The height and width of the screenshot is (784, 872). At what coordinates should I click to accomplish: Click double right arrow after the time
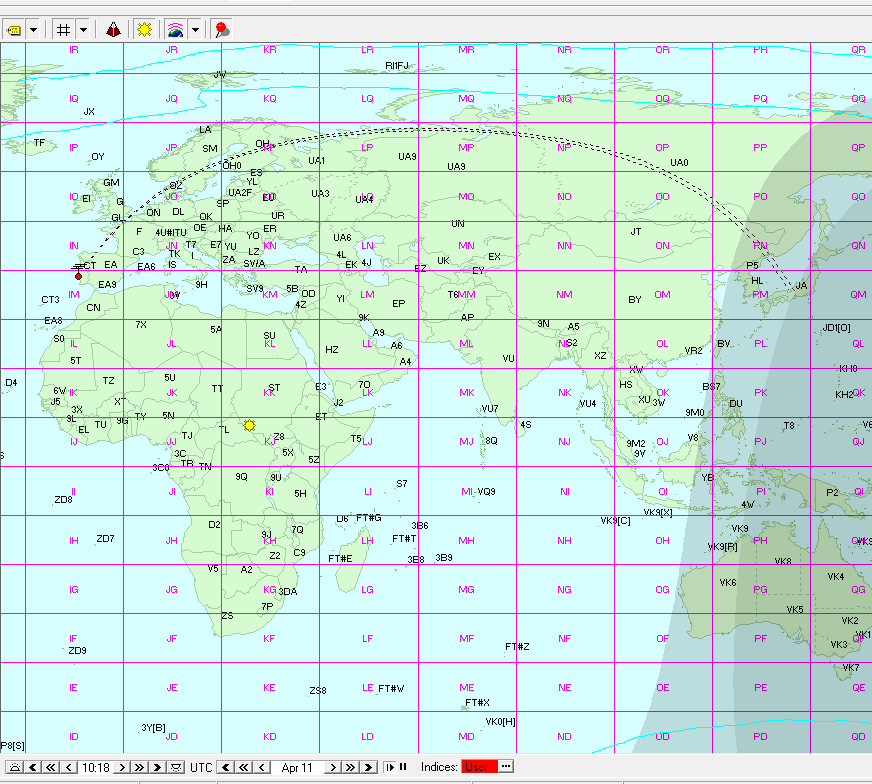(140, 767)
